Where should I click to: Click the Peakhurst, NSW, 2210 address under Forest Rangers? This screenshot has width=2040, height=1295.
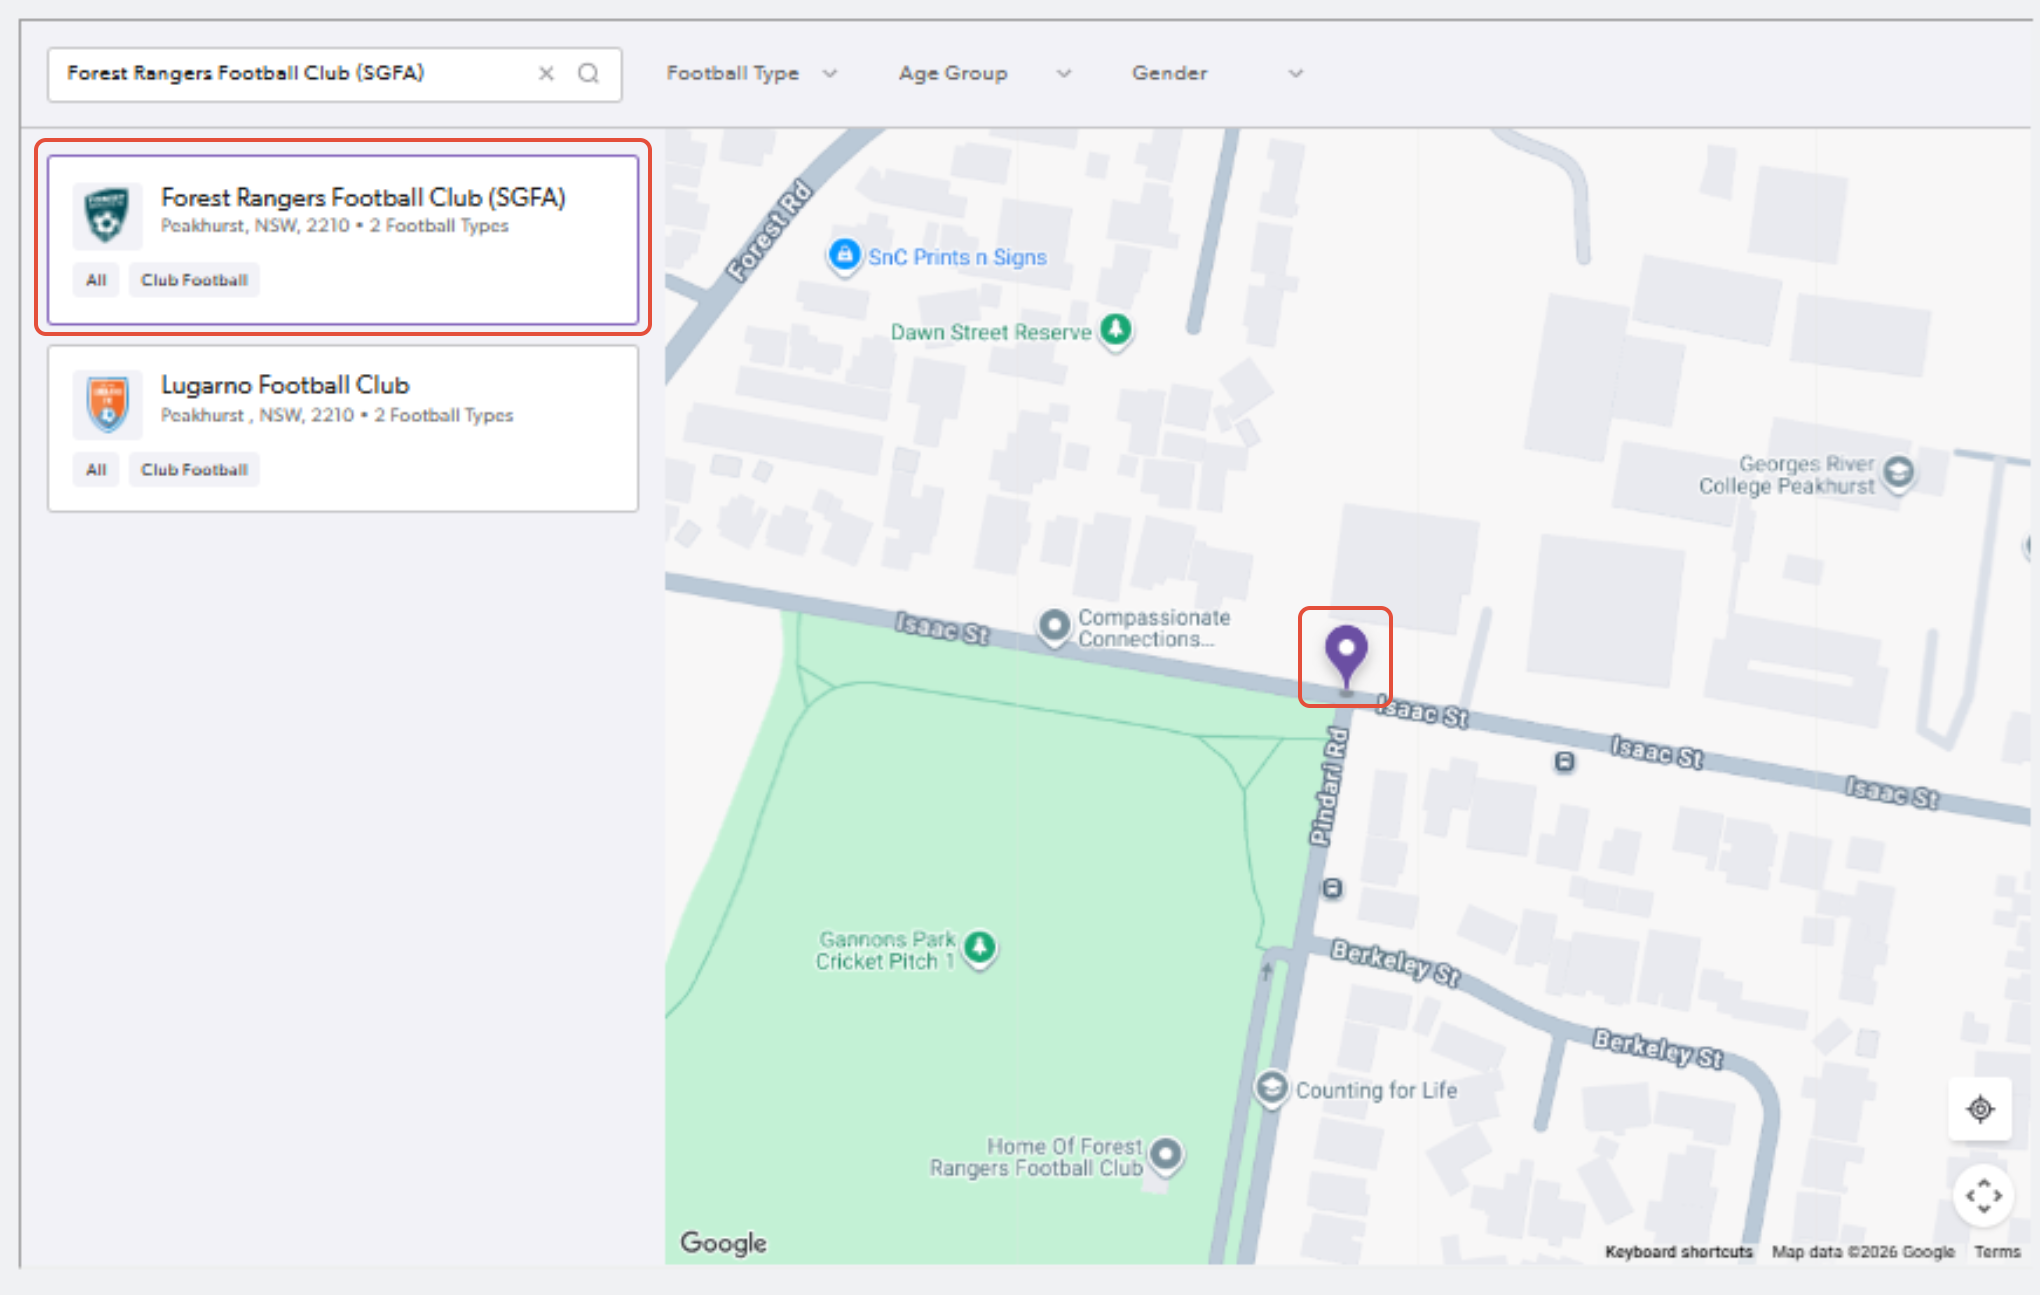pyautogui.click(x=255, y=226)
